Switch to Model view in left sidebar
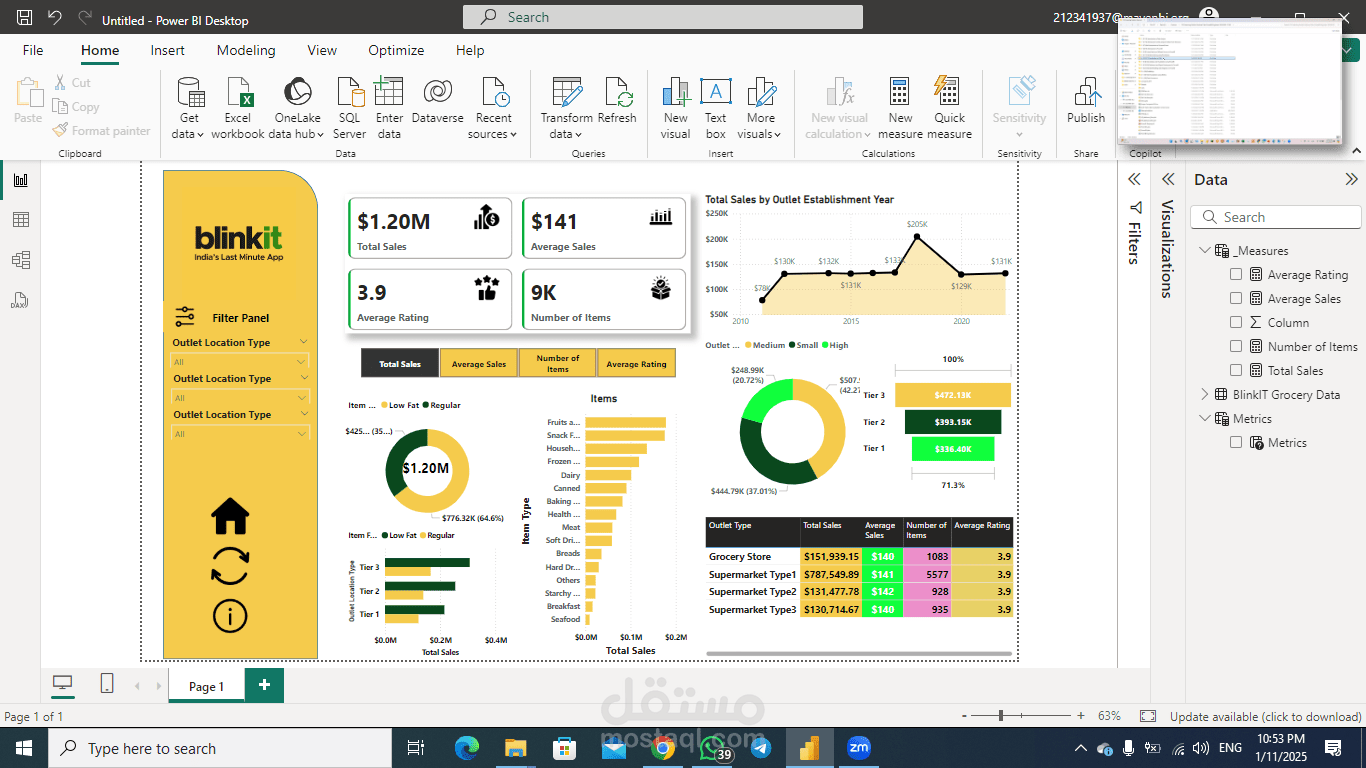 pos(21,260)
